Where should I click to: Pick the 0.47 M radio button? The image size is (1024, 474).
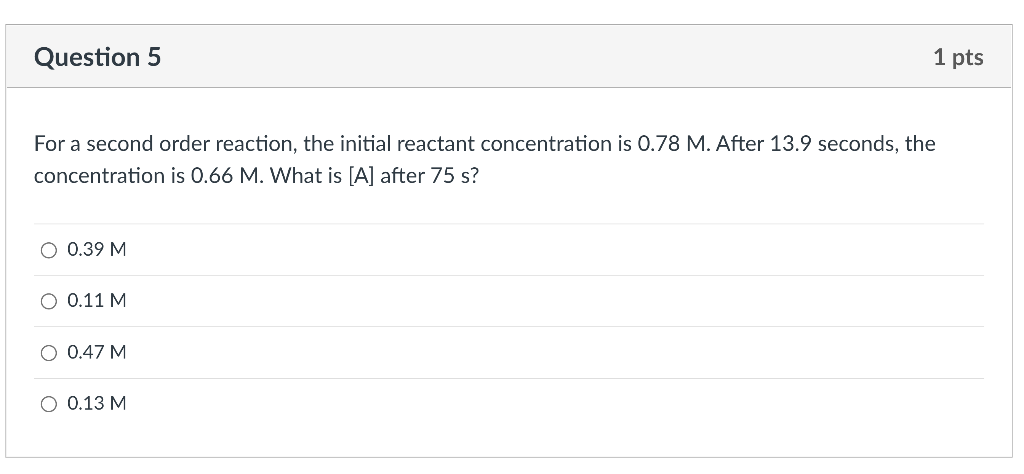49,353
